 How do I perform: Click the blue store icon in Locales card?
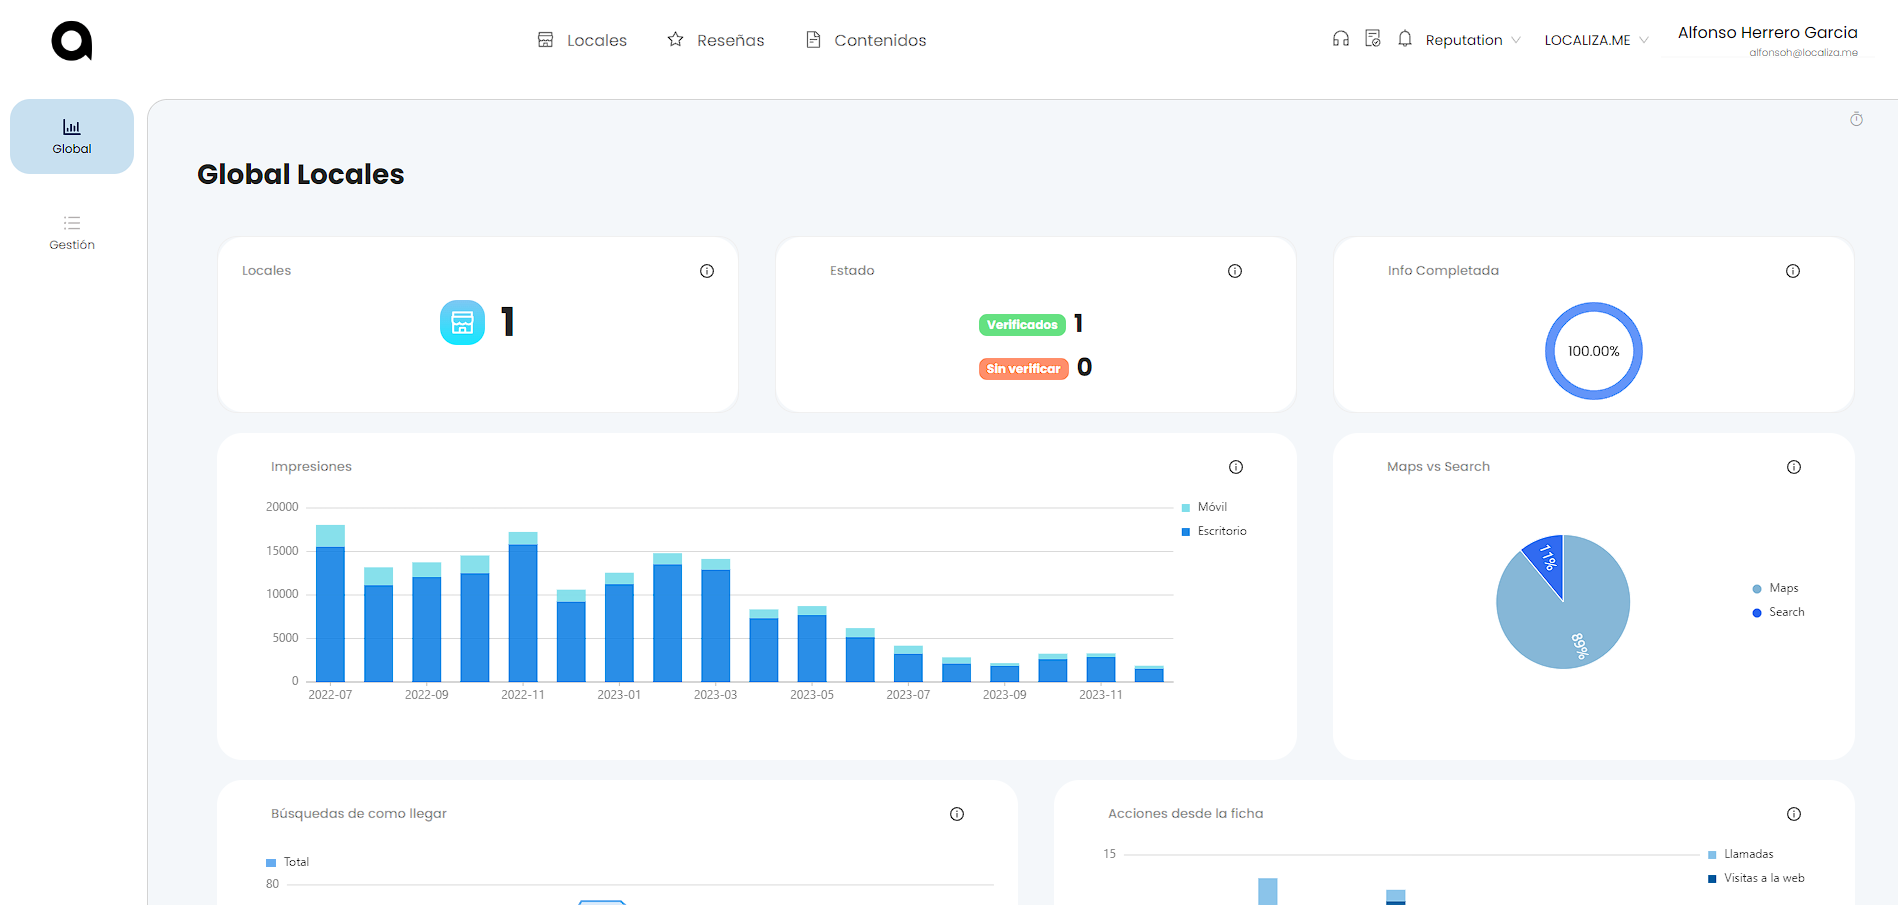[x=462, y=322]
